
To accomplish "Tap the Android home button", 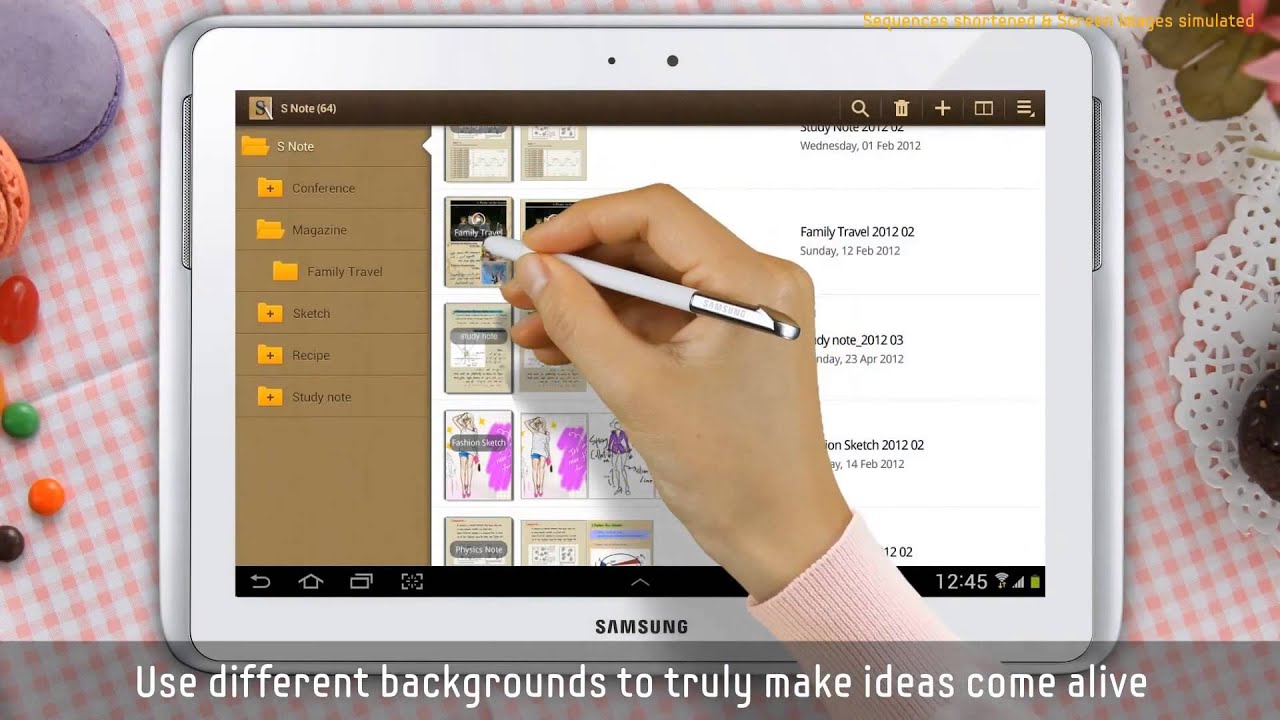I will tap(310, 581).
